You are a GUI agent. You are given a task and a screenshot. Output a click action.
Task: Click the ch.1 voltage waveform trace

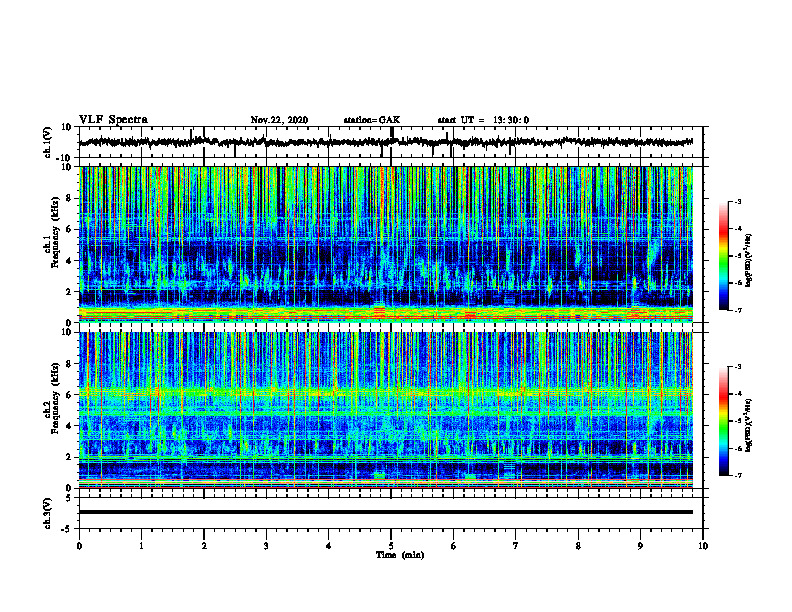click(x=386, y=142)
